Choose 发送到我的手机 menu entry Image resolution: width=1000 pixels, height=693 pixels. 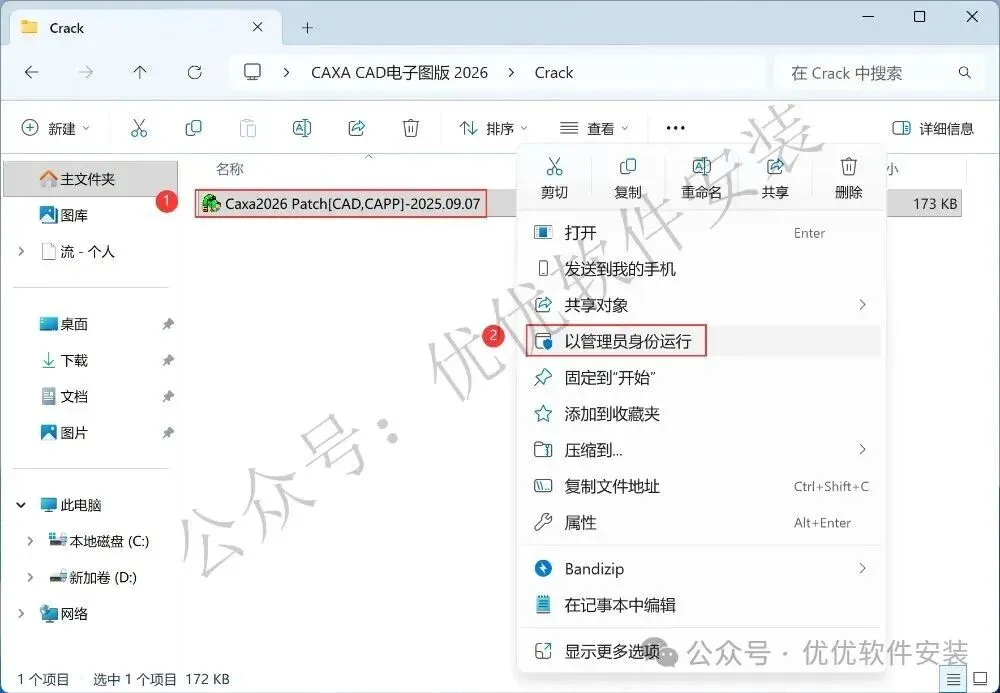[x=702, y=268]
